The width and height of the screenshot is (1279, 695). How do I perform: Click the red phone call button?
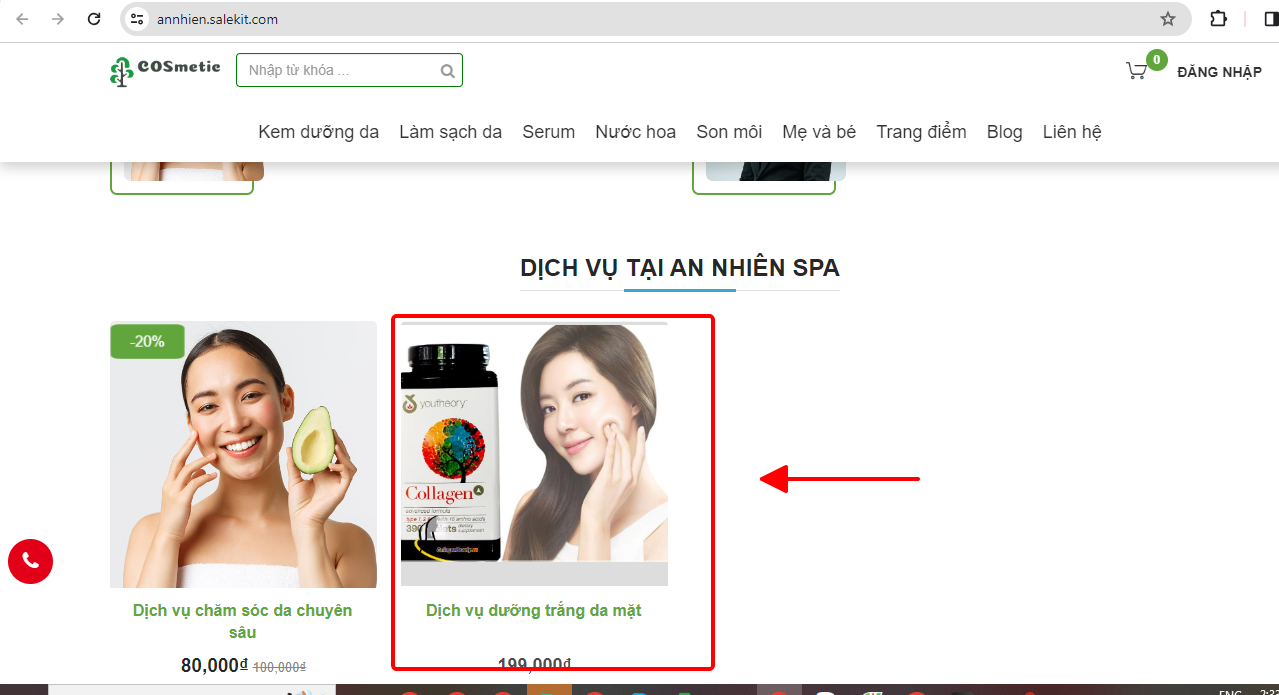click(x=30, y=561)
